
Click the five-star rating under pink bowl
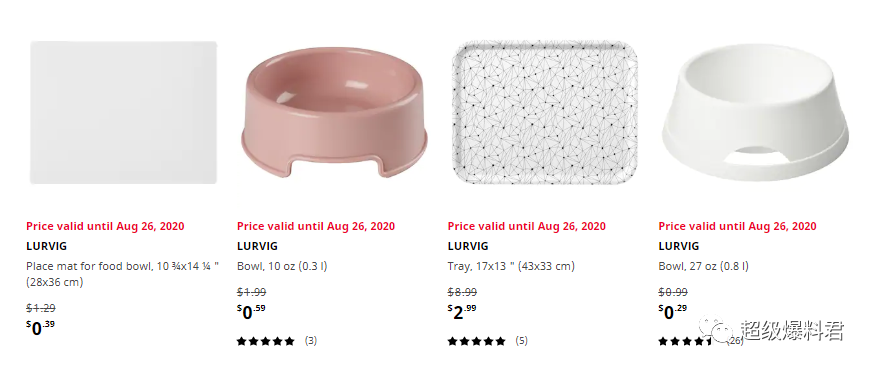coord(266,341)
